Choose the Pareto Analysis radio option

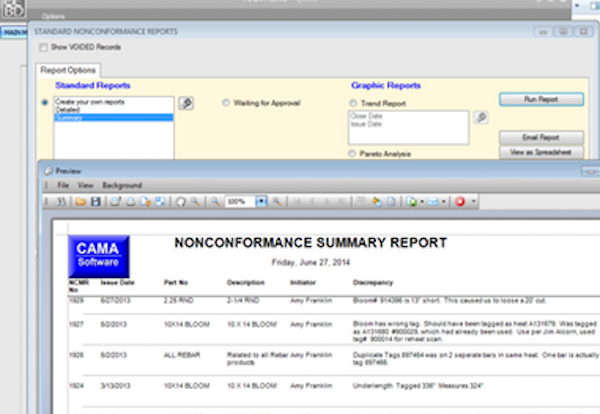pyautogui.click(x=354, y=154)
